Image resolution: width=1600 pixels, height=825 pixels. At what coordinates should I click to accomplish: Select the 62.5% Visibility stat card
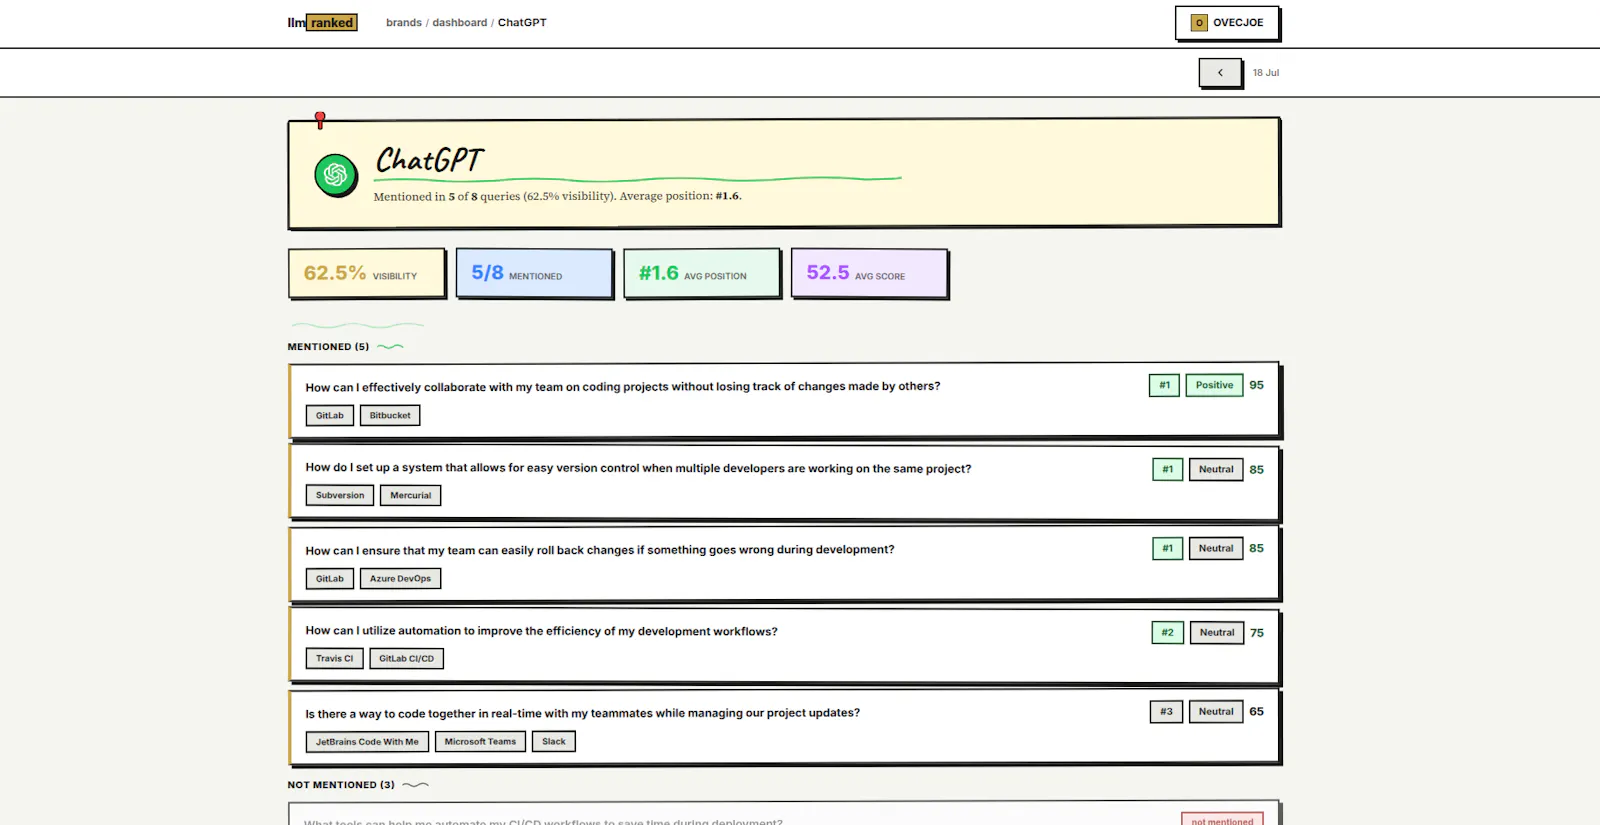367,273
